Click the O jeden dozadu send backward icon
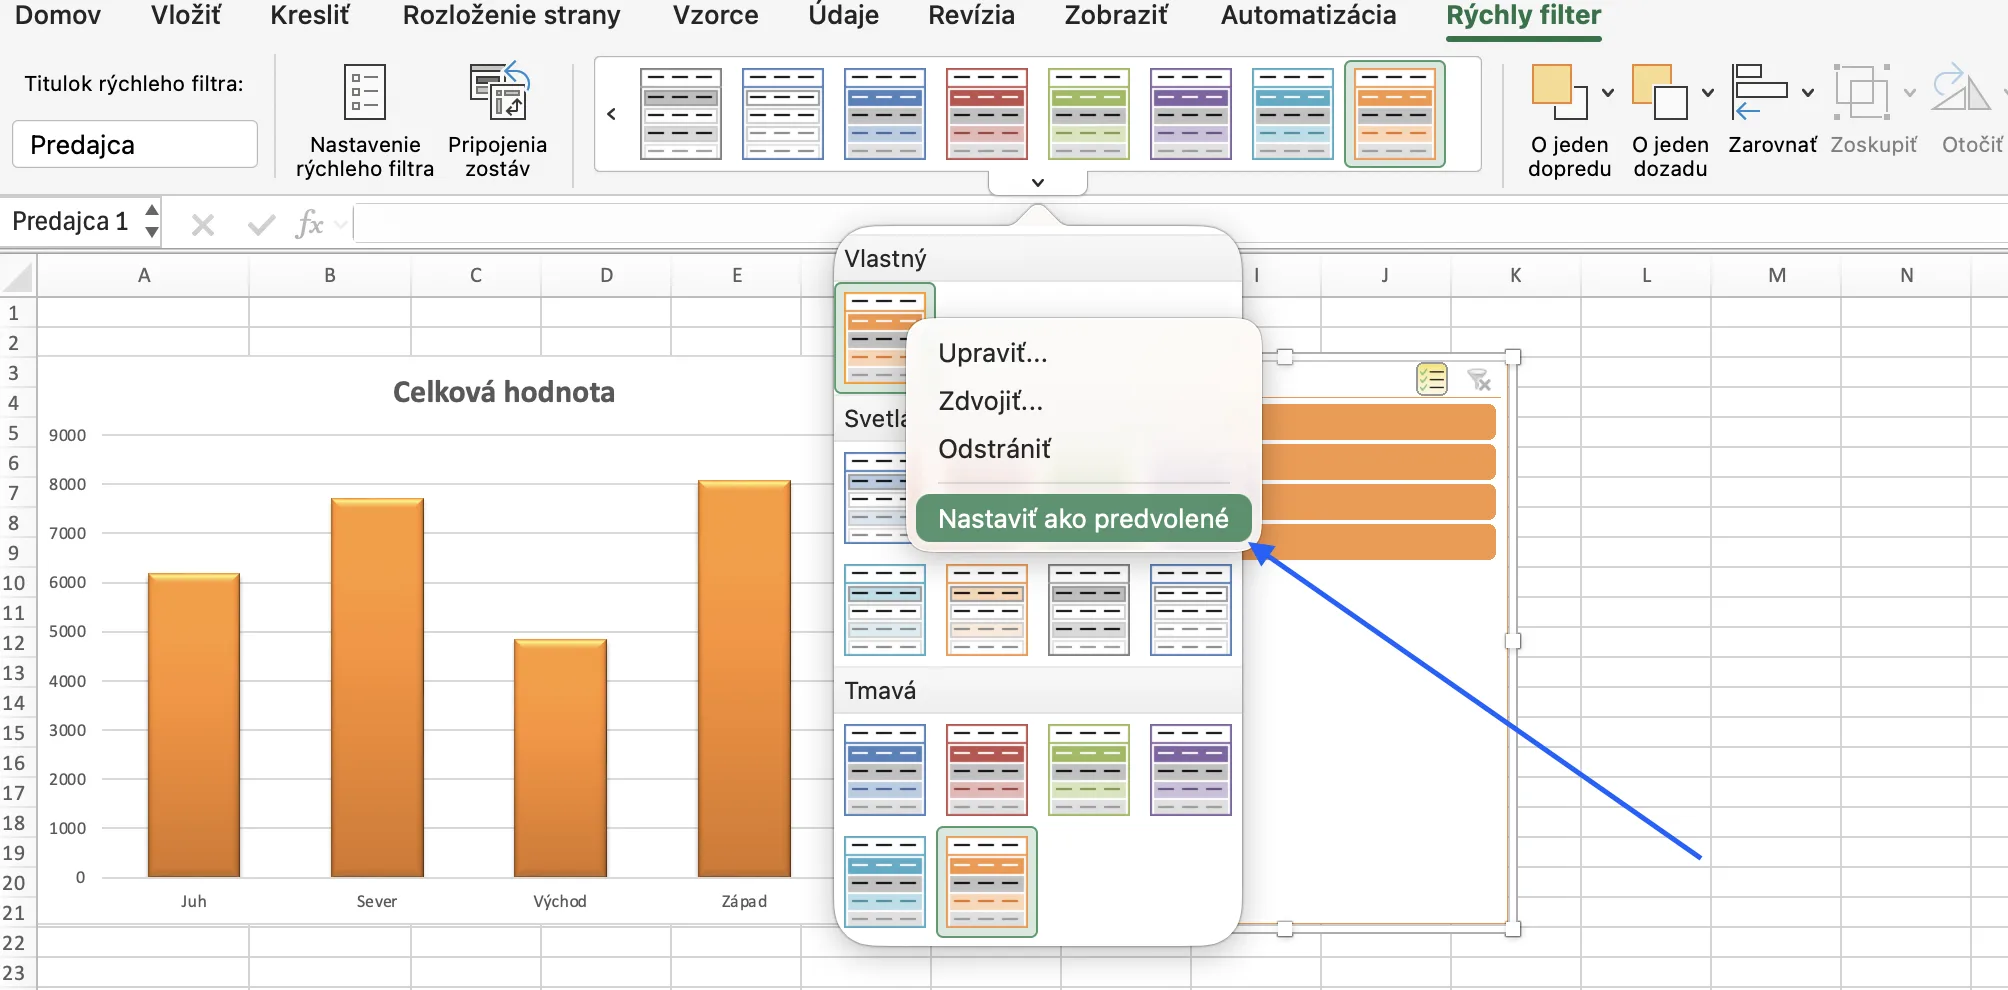The image size is (2008, 990). point(1660,92)
